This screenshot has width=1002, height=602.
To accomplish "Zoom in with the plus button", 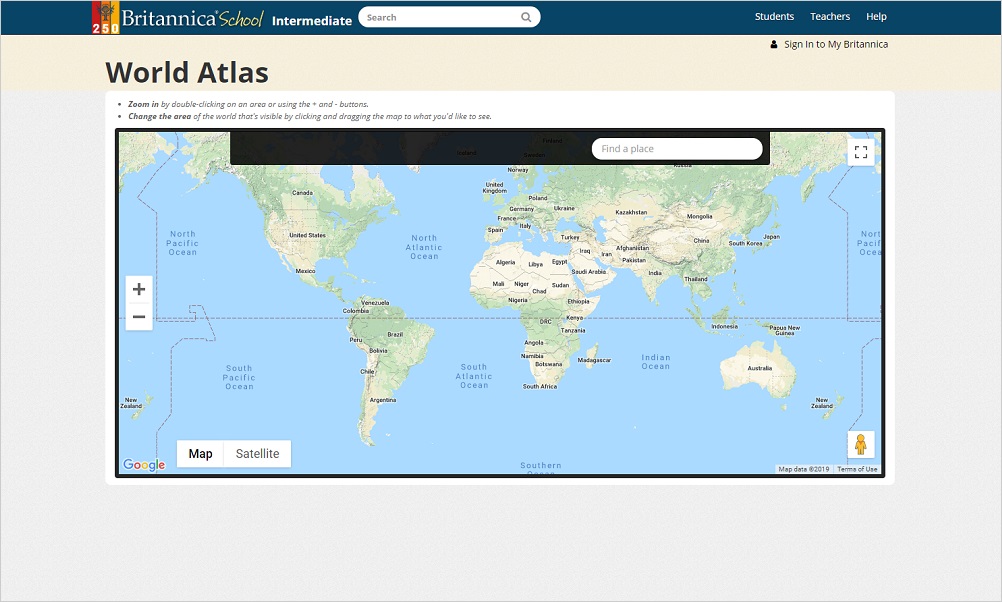I will [x=139, y=289].
